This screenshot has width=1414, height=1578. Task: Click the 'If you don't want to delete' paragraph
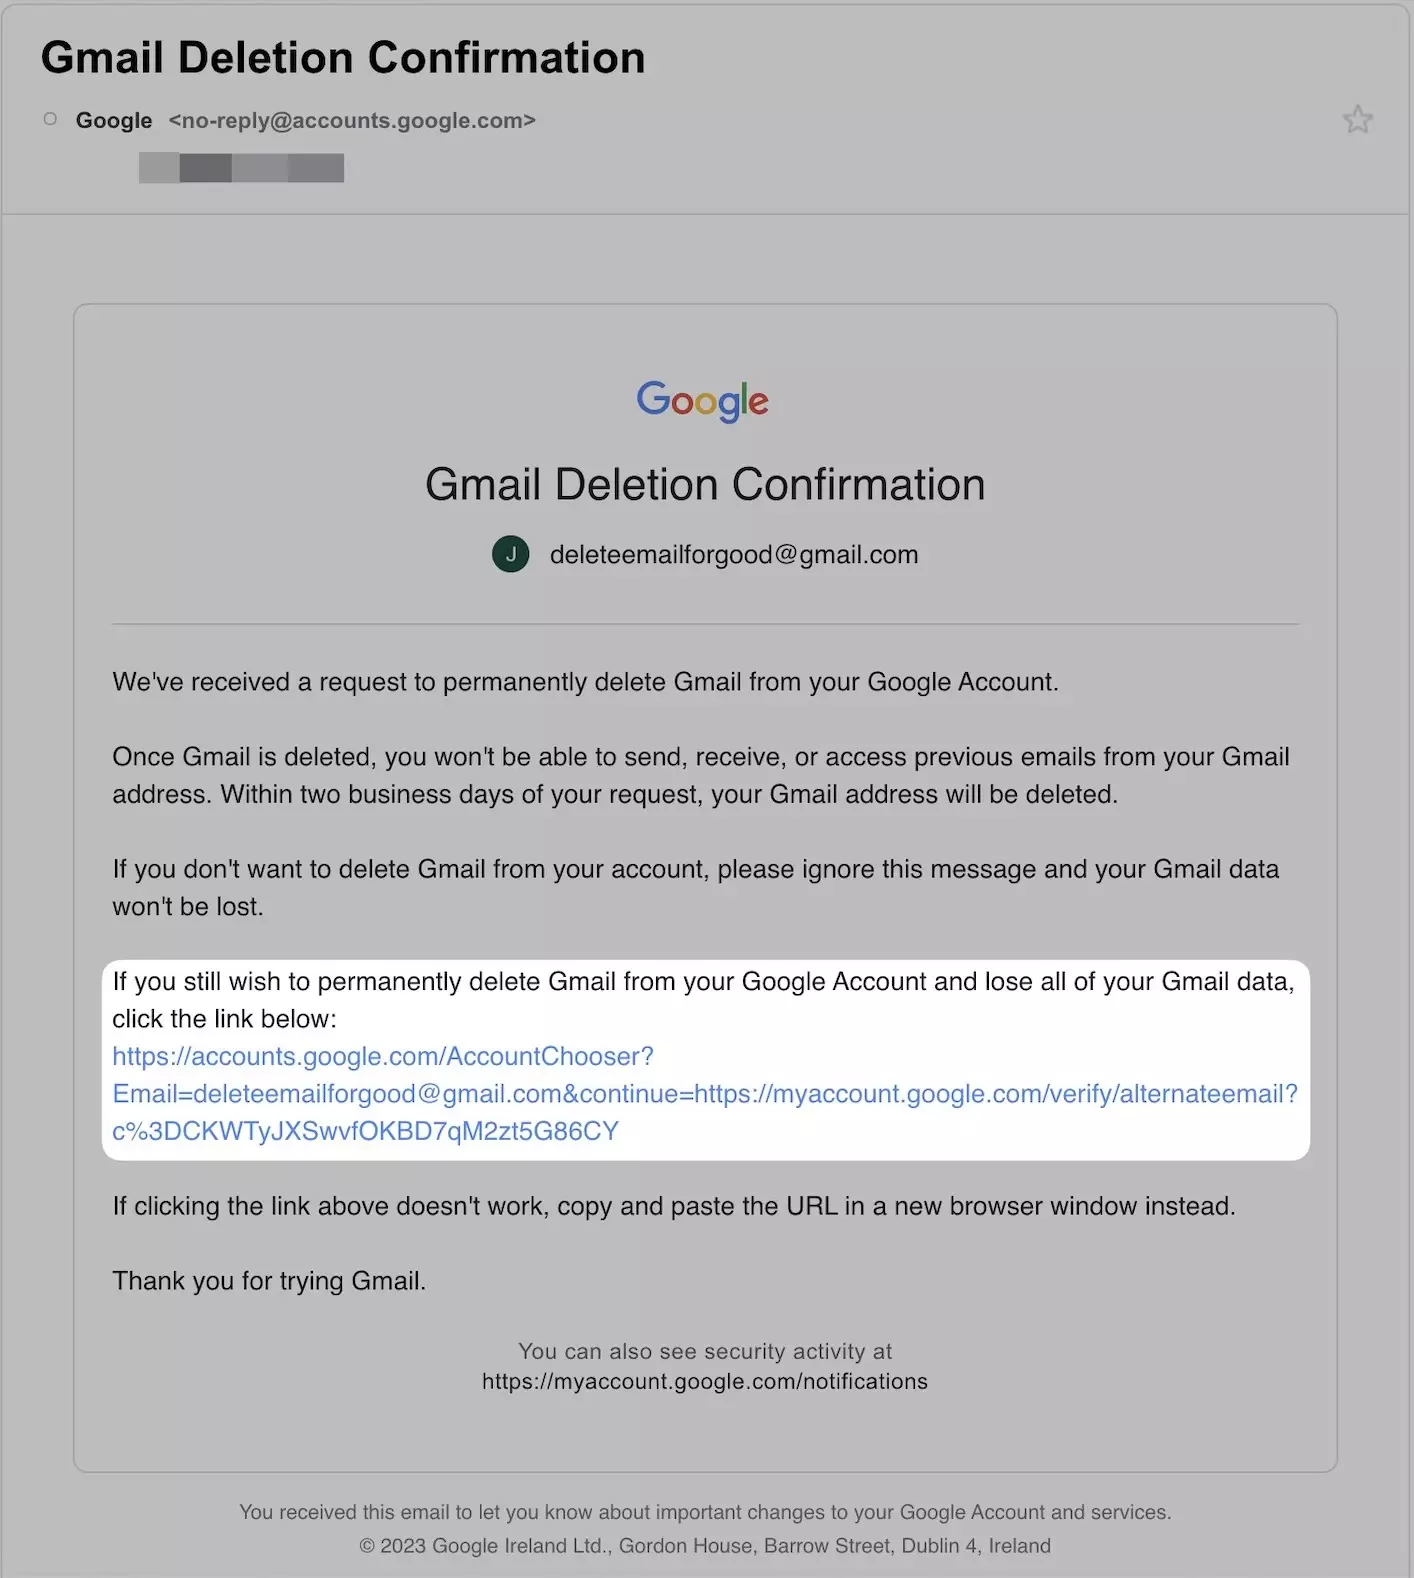(696, 887)
